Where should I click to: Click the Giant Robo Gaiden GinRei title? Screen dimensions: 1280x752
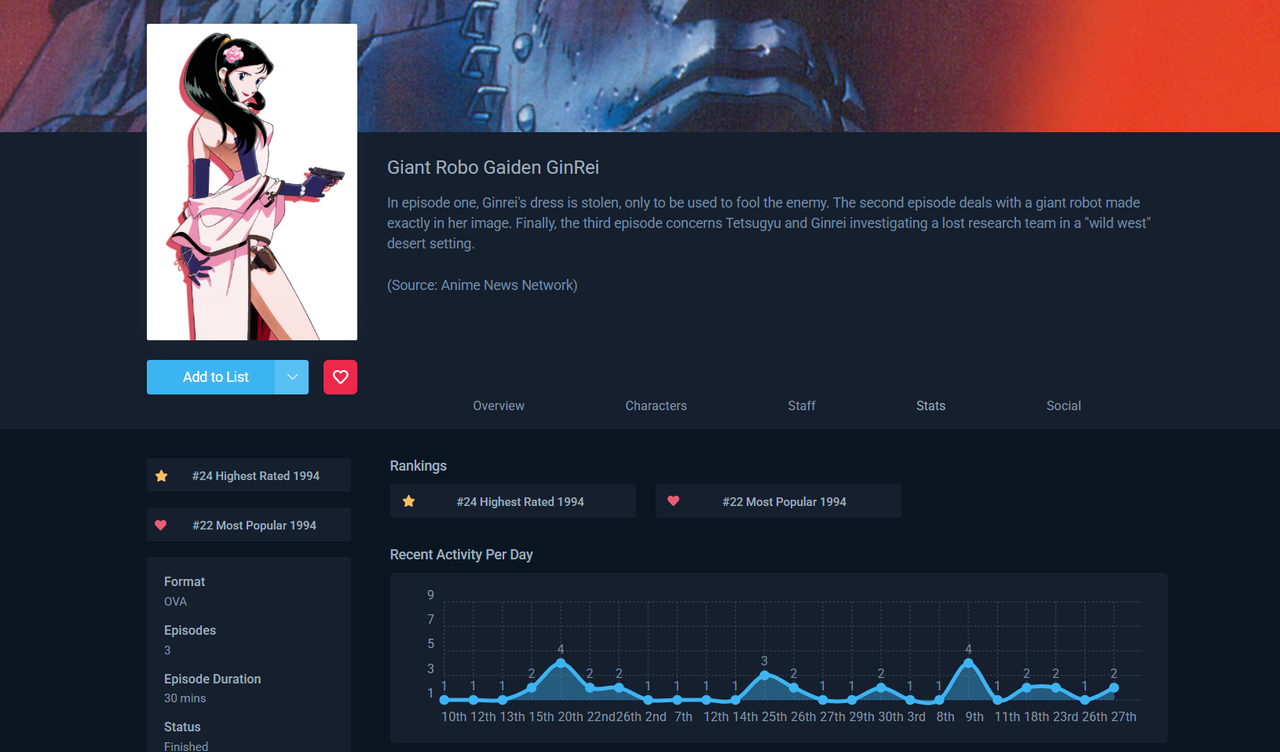pyautogui.click(x=493, y=167)
